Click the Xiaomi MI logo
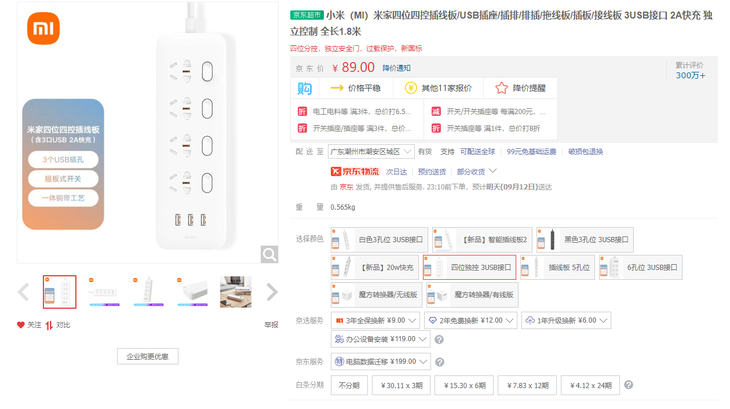The height and width of the screenshot is (409, 730). coord(43,28)
